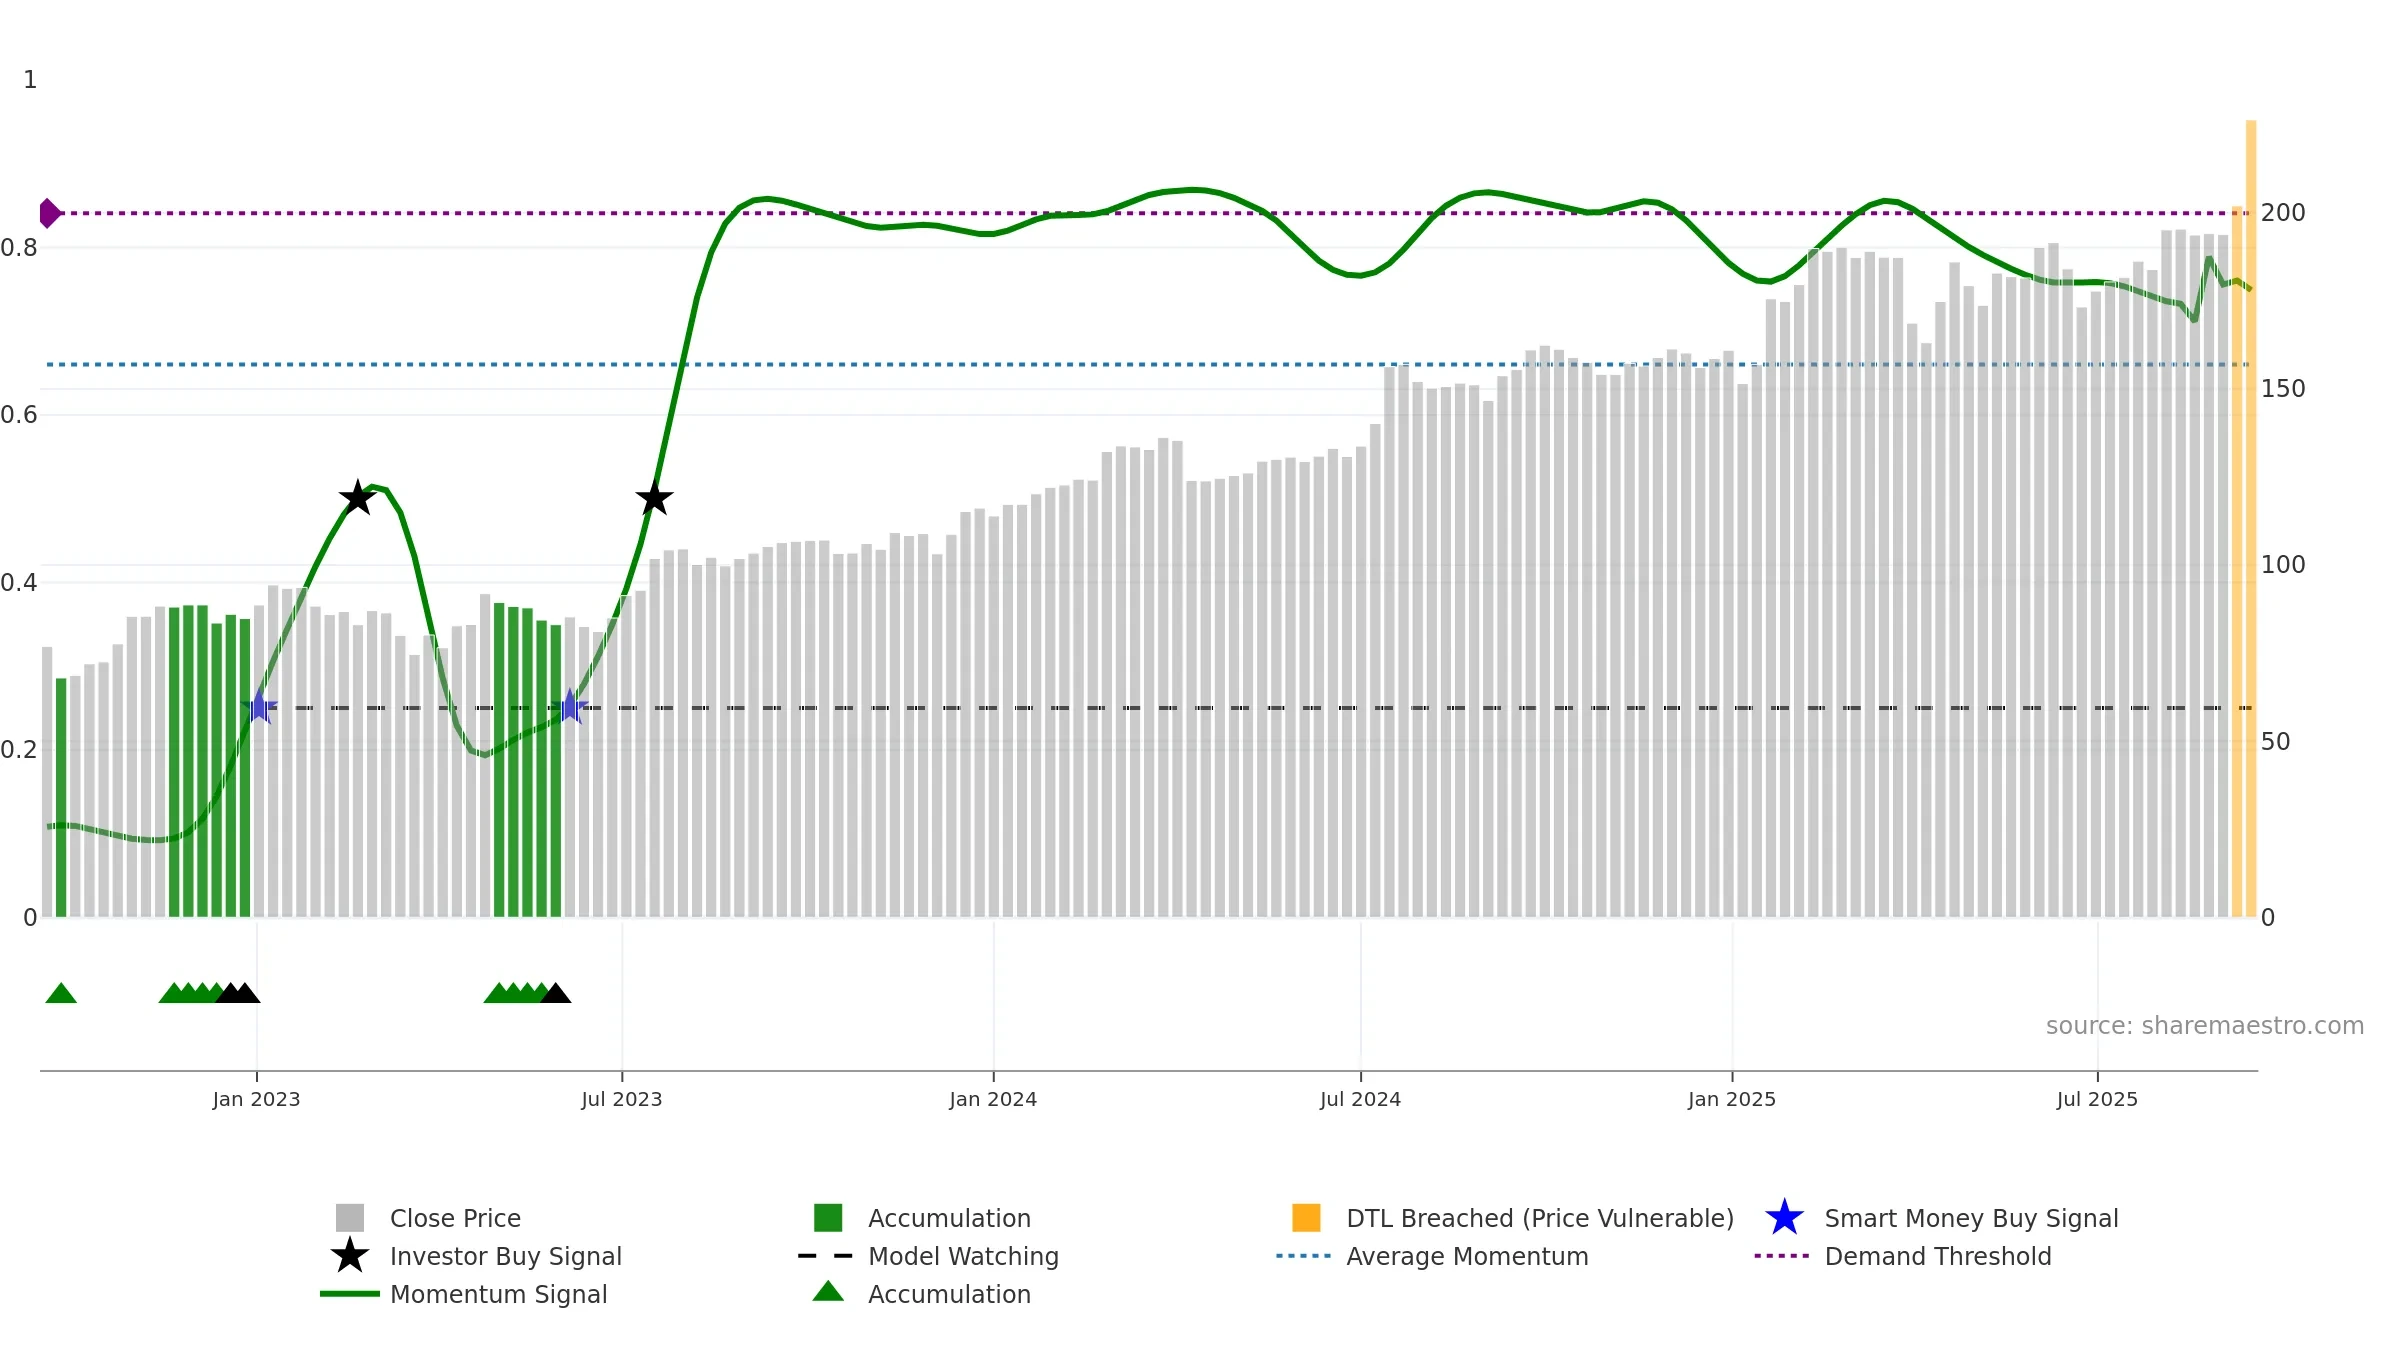Click the Jan 2023 x-axis label
This screenshot has height=1350, width=2400.
pos(257,1100)
